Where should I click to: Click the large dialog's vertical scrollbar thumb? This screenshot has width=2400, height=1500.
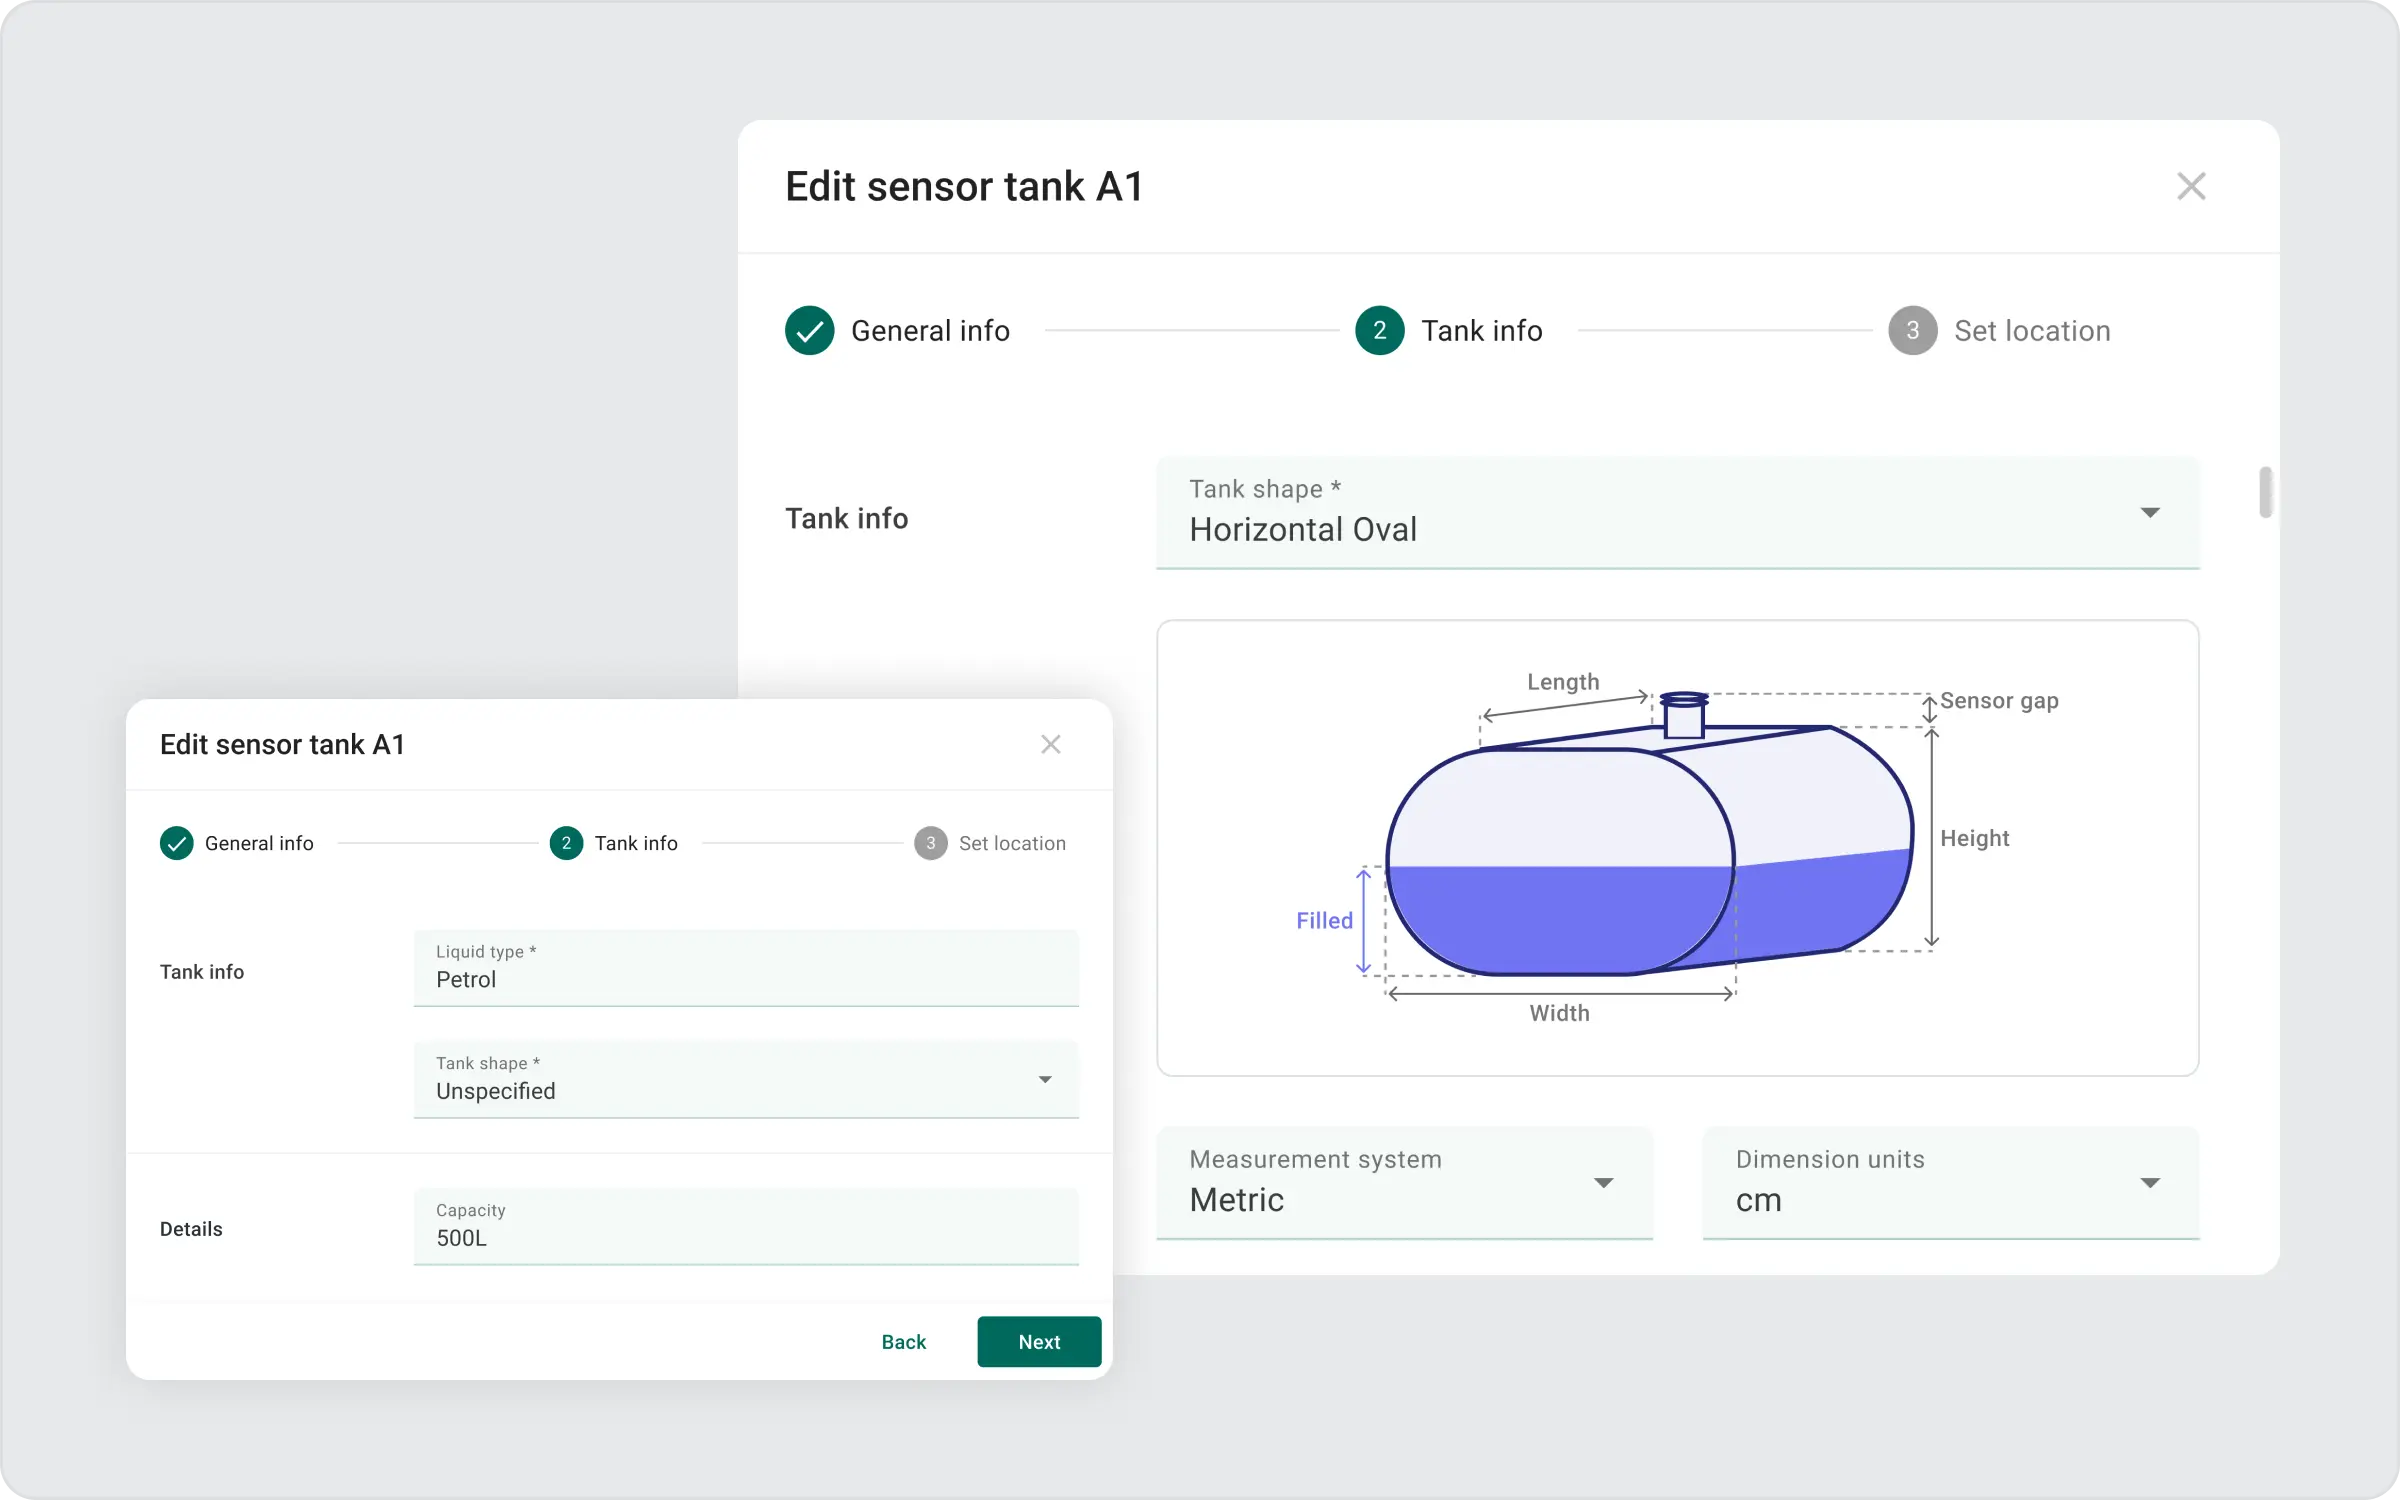(2265, 492)
